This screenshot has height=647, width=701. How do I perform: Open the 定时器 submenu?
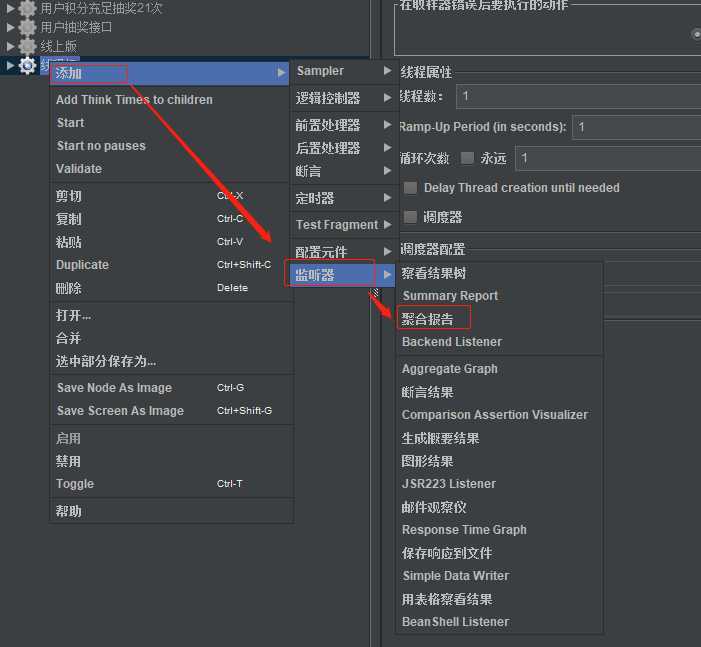[x=343, y=198]
